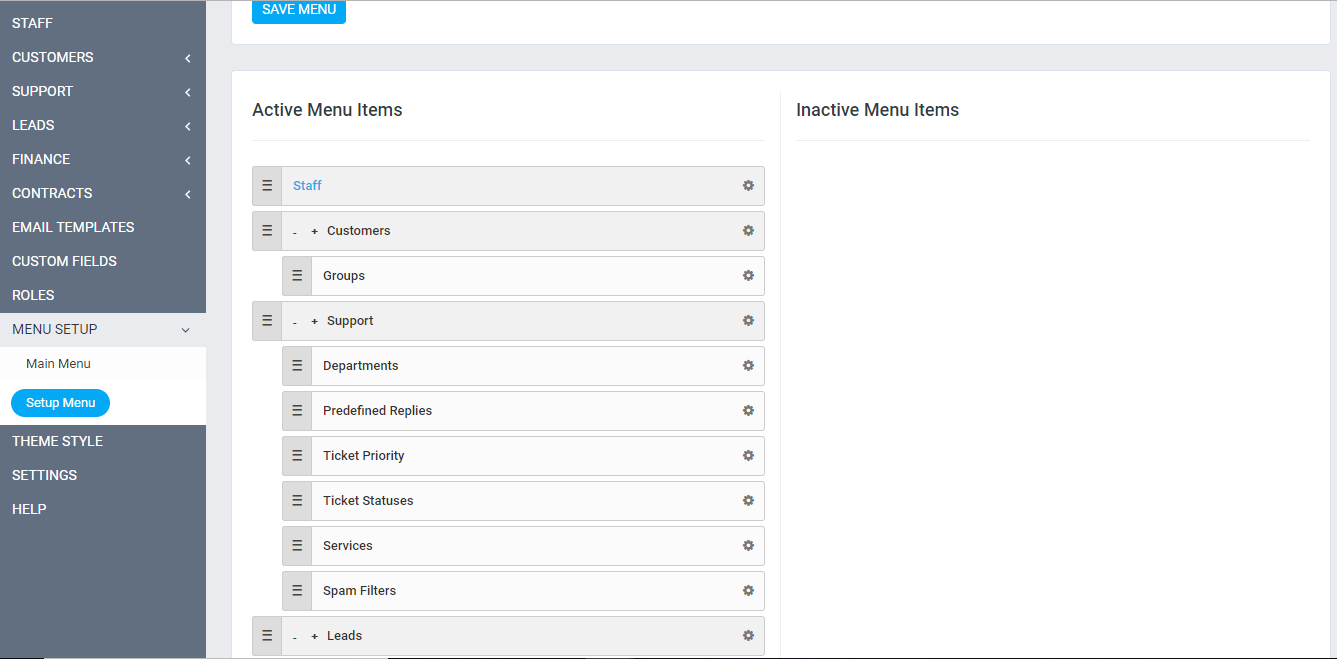Open settings gear for Services item
1337x659 pixels.
748,546
